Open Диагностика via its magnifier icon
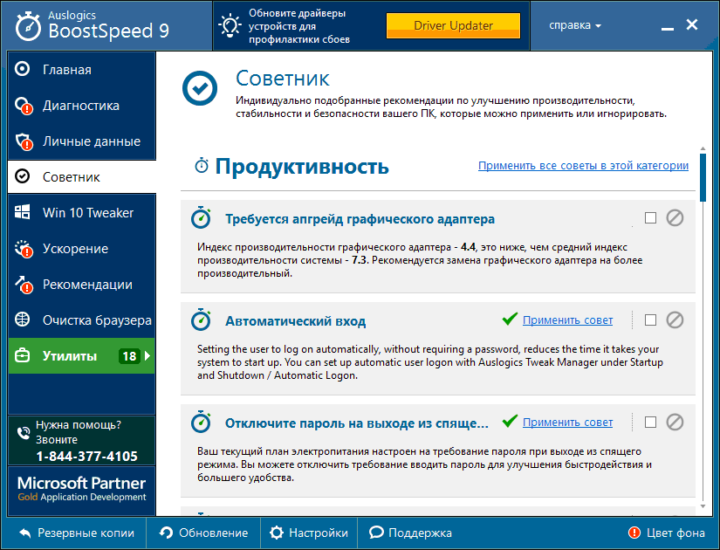 (x=23, y=106)
